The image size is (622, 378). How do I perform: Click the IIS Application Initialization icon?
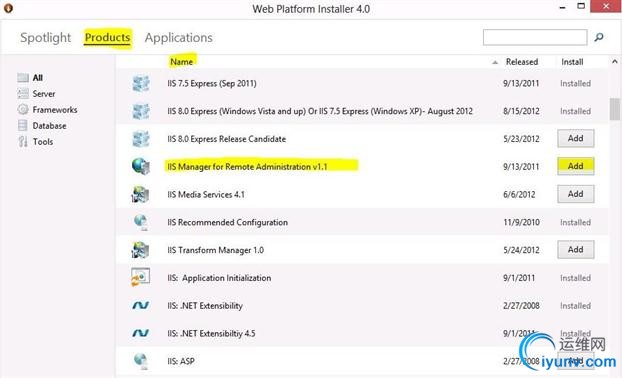140,277
